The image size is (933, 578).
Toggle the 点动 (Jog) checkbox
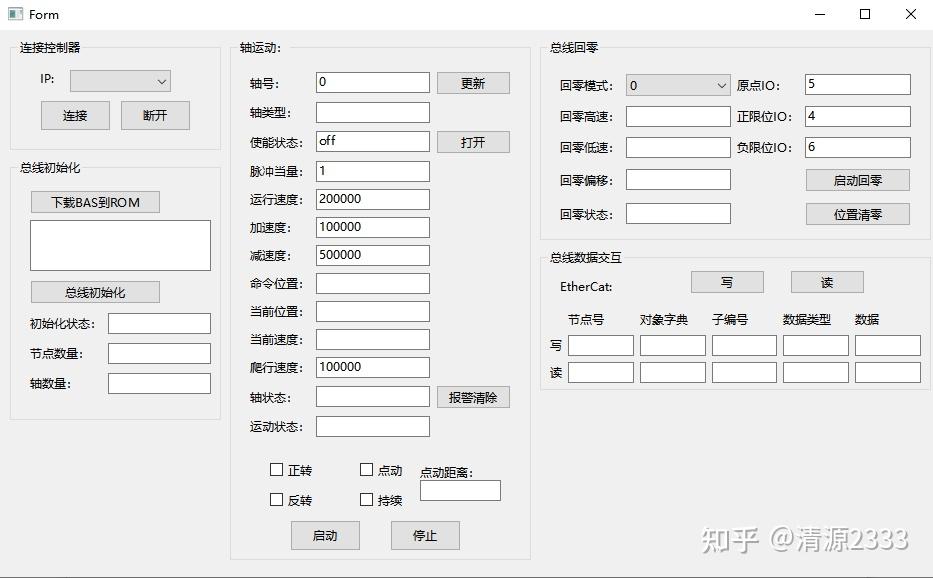click(x=367, y=468)
